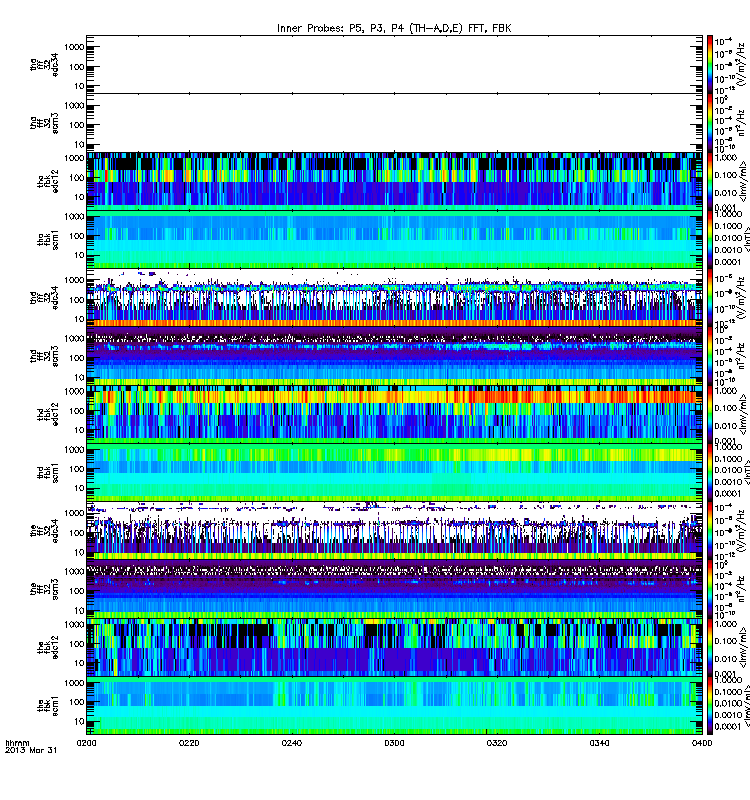
Task: Click the 'thd fff 32 scm3' y-axis label
Action: coord(44,356)
